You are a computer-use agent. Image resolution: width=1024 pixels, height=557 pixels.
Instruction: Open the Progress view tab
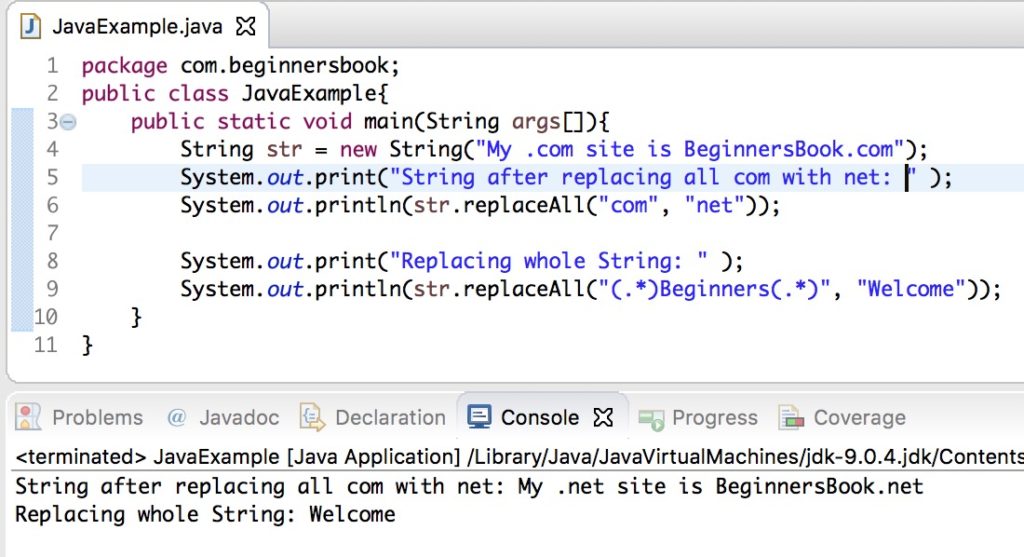click(698, 417)
